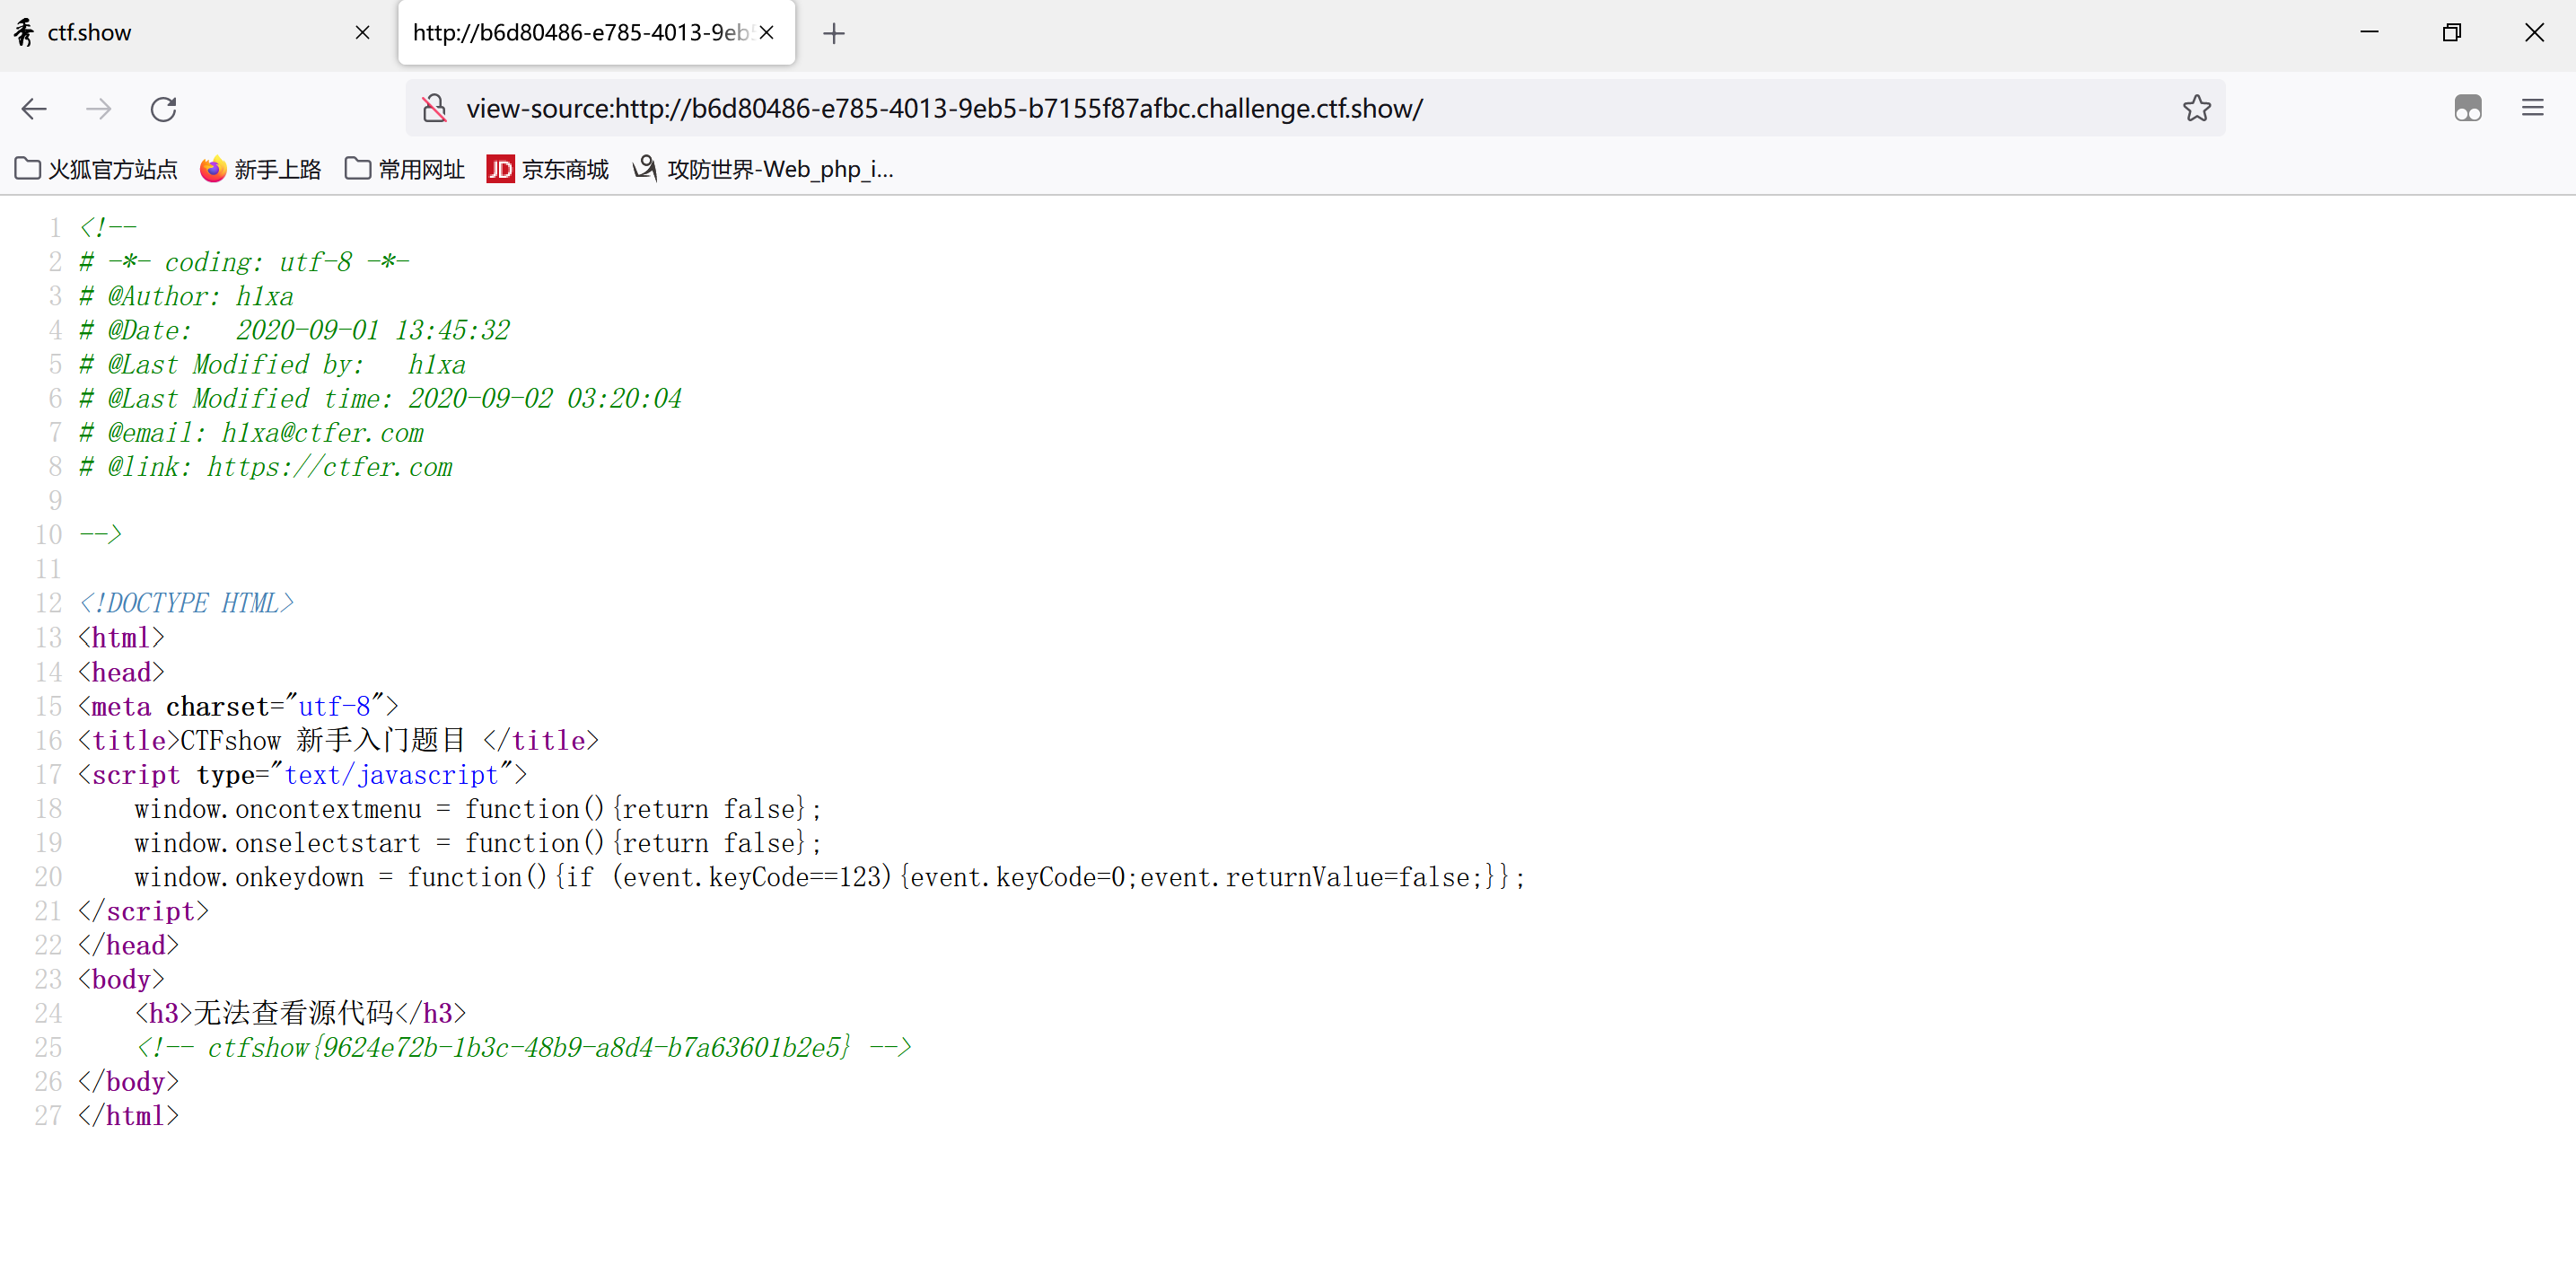2576x1284 pixels.
Task: Click the closing </body> tag line
Action: 128,1081
